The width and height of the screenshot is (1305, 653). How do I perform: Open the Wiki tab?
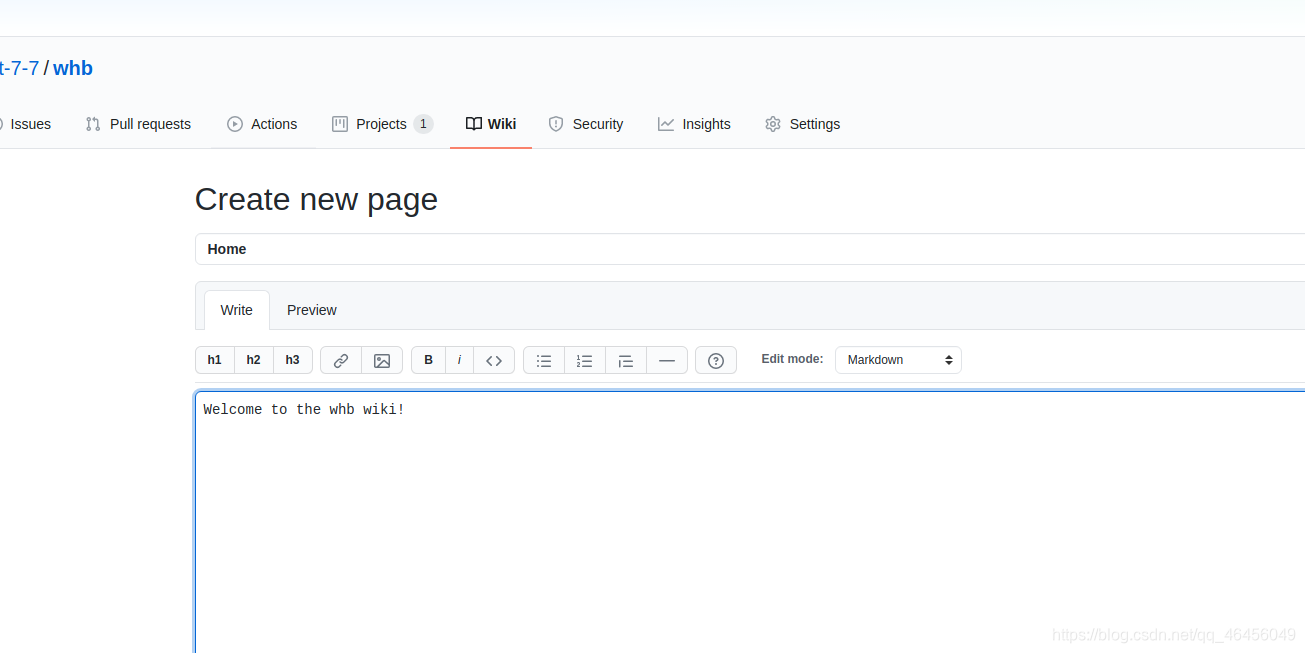491,124
